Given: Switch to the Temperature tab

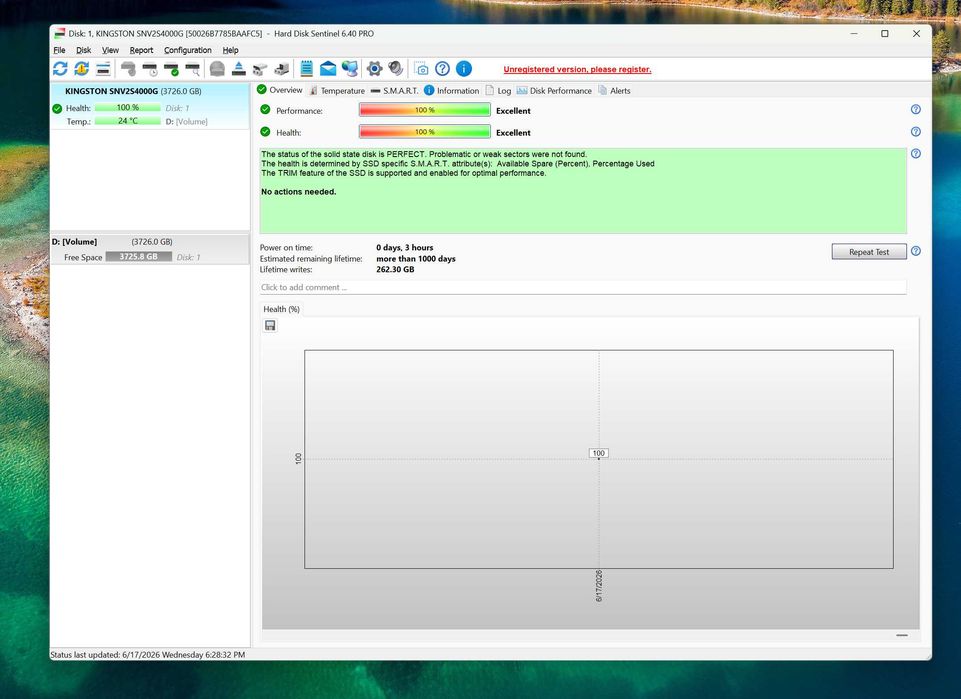Looking at the screenshot, I should (337, 91).
